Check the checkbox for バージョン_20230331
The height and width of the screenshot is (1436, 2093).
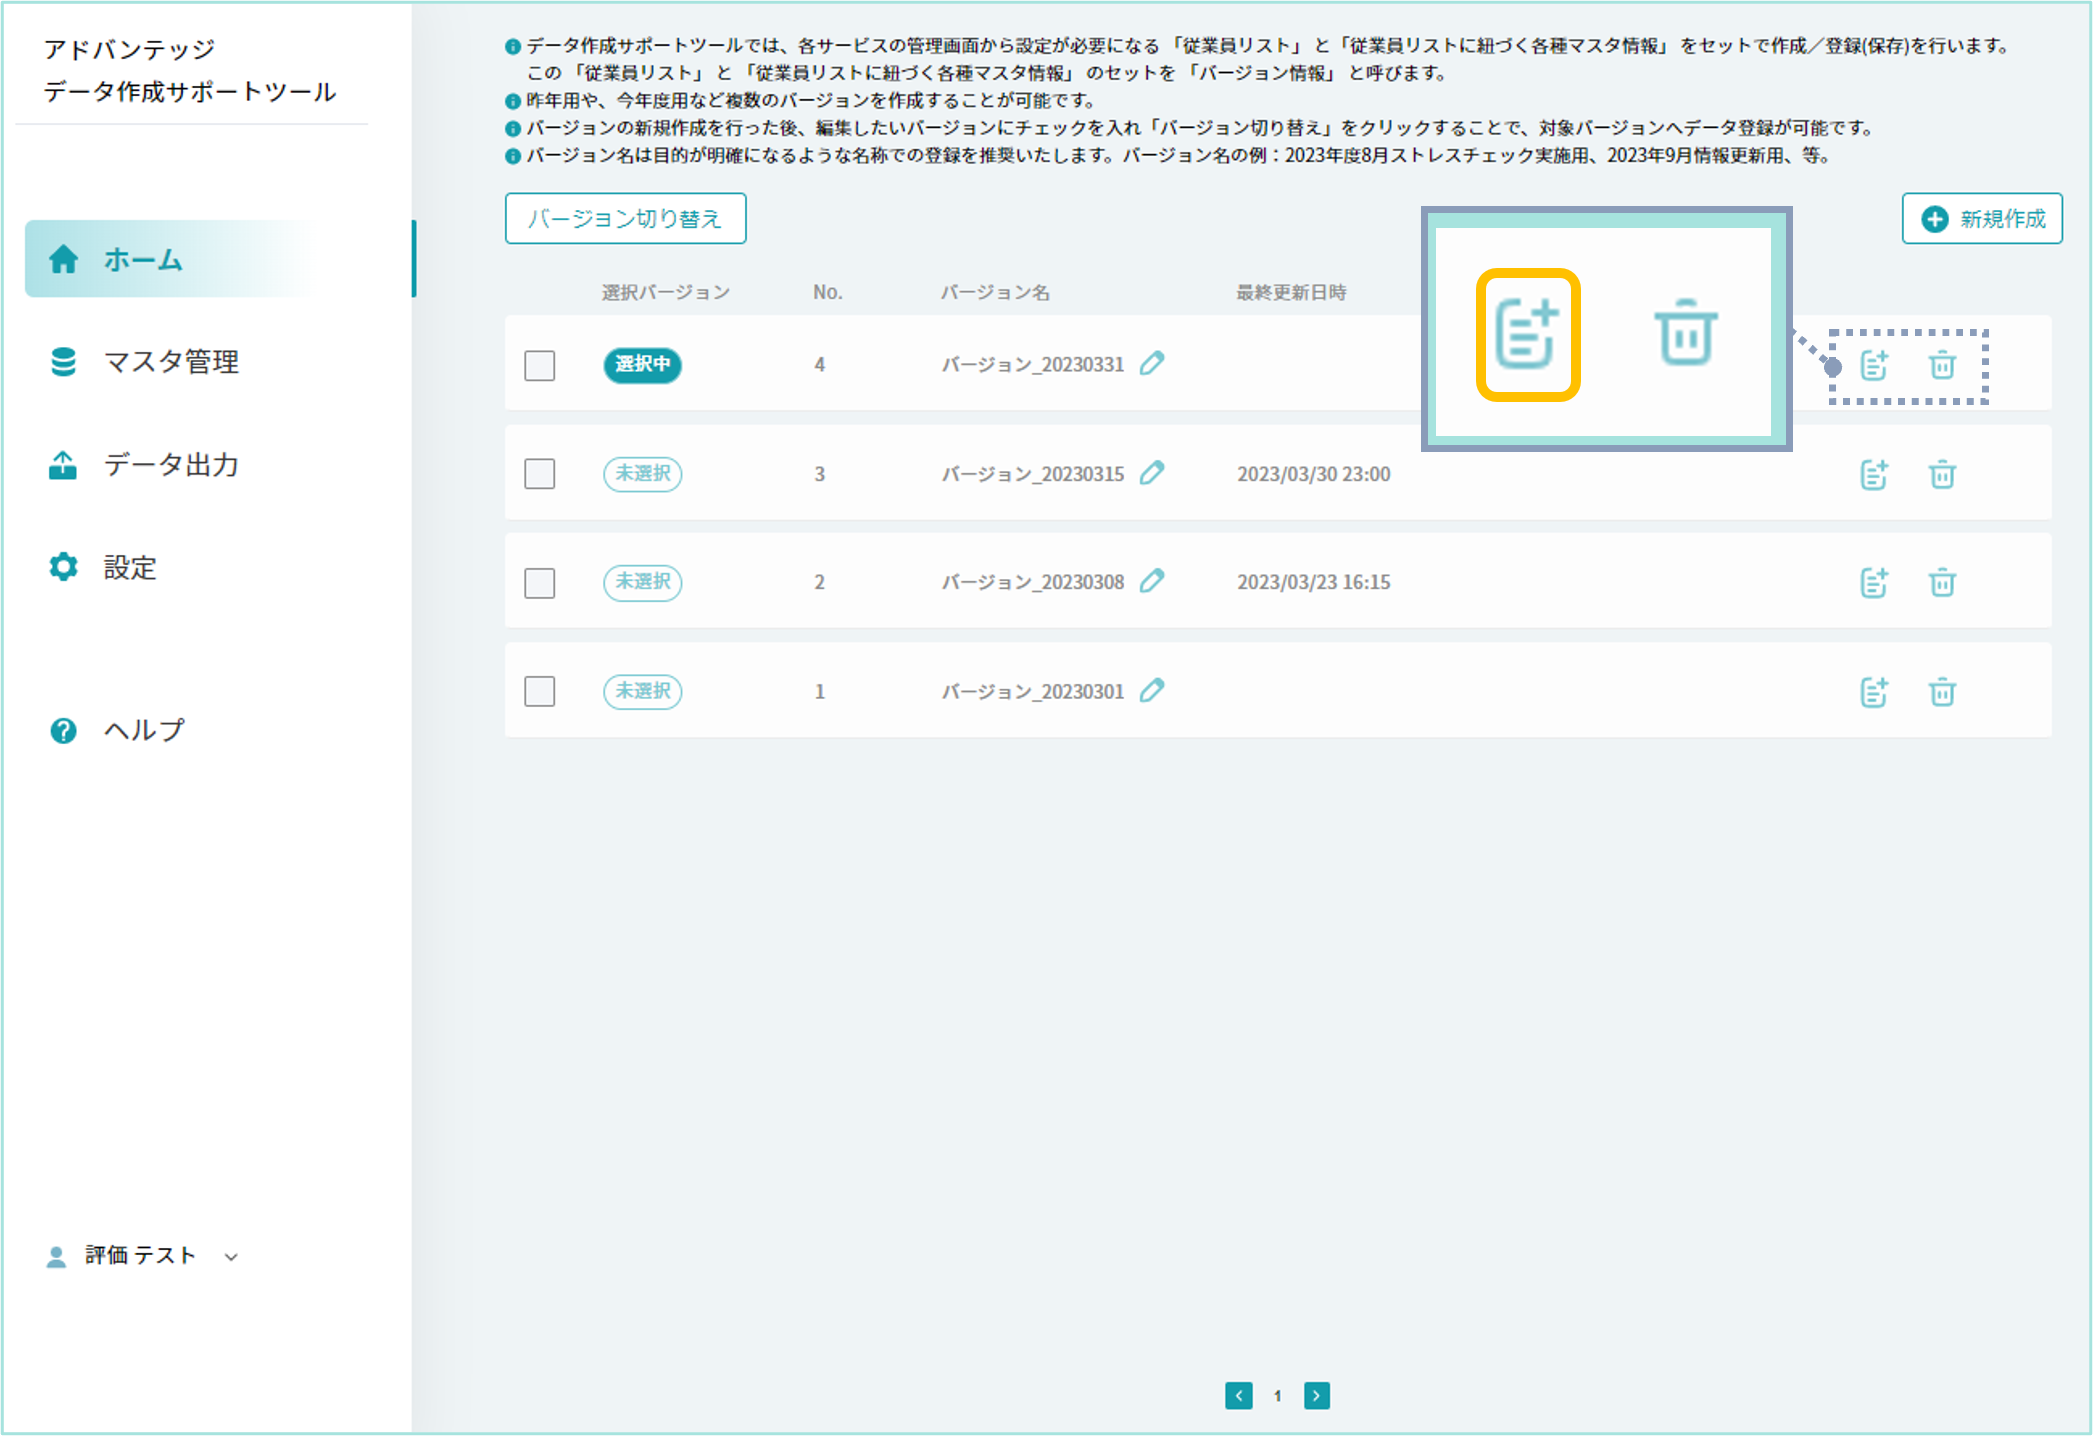(540, 365)
